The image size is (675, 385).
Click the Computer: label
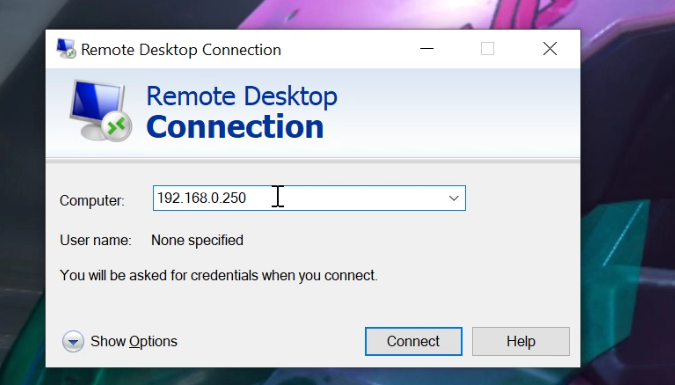point(92,201)
